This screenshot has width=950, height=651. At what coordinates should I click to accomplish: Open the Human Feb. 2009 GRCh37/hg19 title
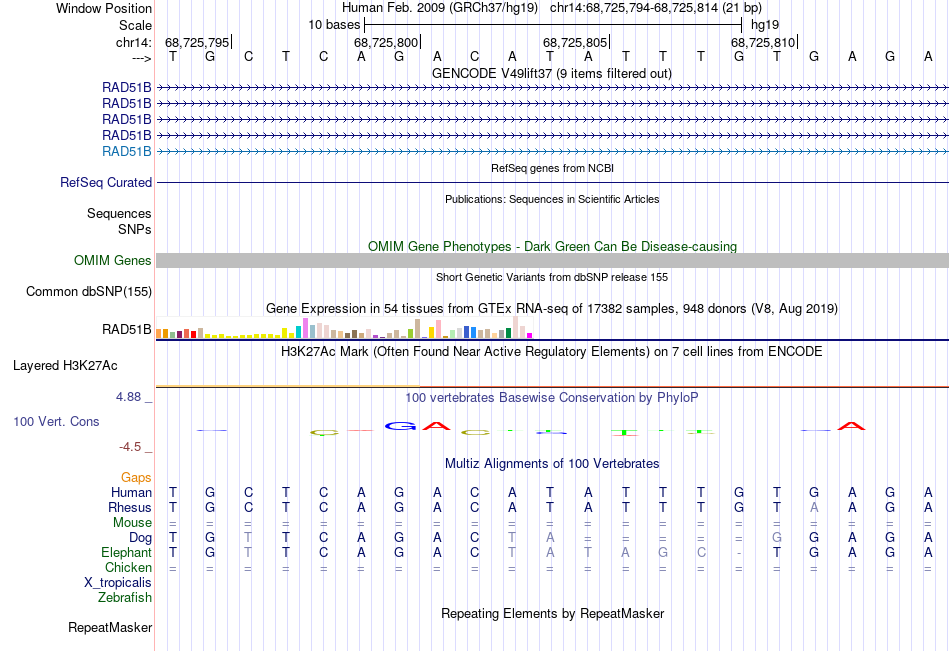[x=440, y=8]
